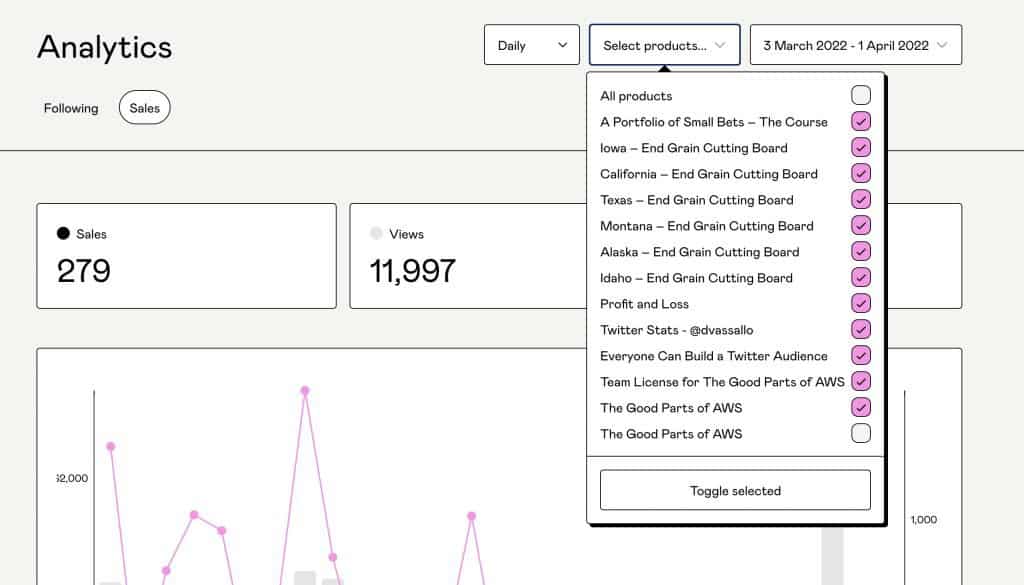Switch to the Following tab
The height and width of the screenshot is (585, 1024).
click(70, 108)
